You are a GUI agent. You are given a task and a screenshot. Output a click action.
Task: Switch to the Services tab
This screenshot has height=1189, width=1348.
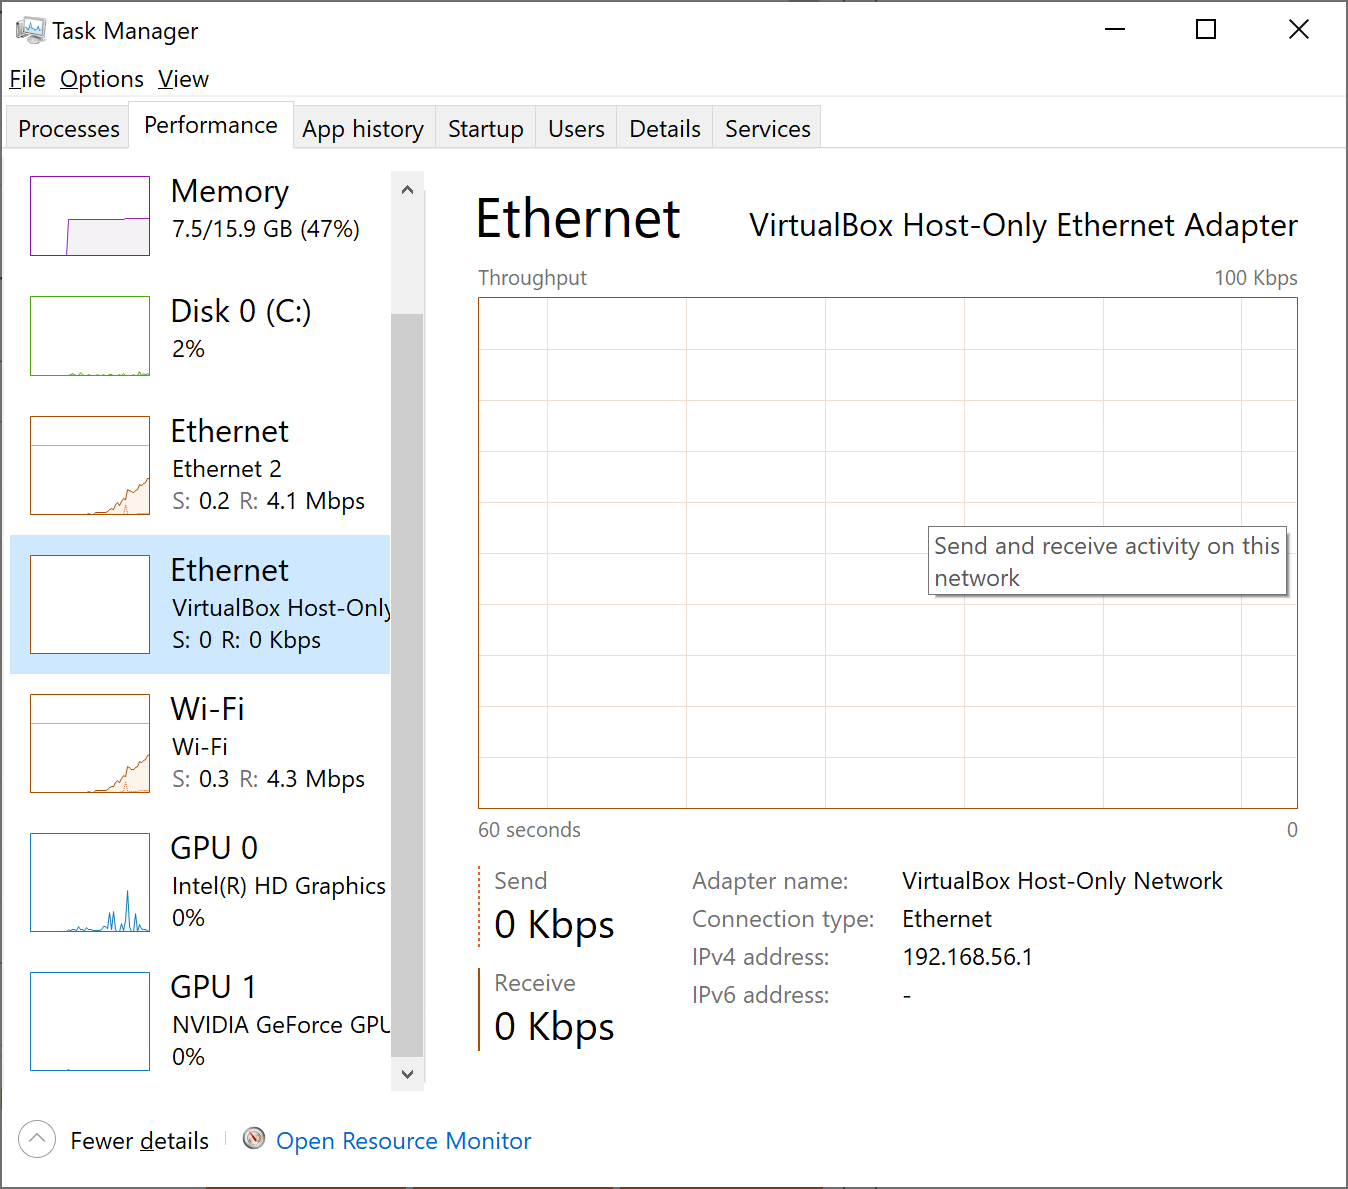(x=768, y=129)
